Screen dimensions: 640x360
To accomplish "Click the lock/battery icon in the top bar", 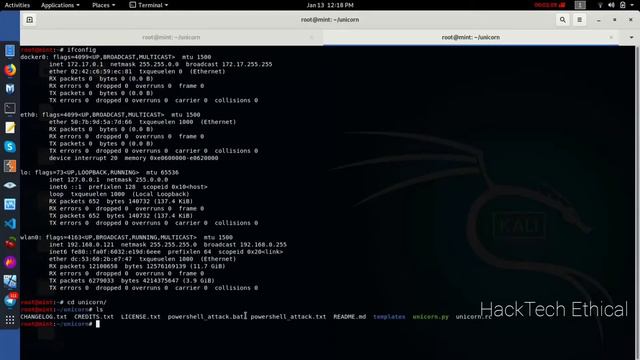I will 622,5.
